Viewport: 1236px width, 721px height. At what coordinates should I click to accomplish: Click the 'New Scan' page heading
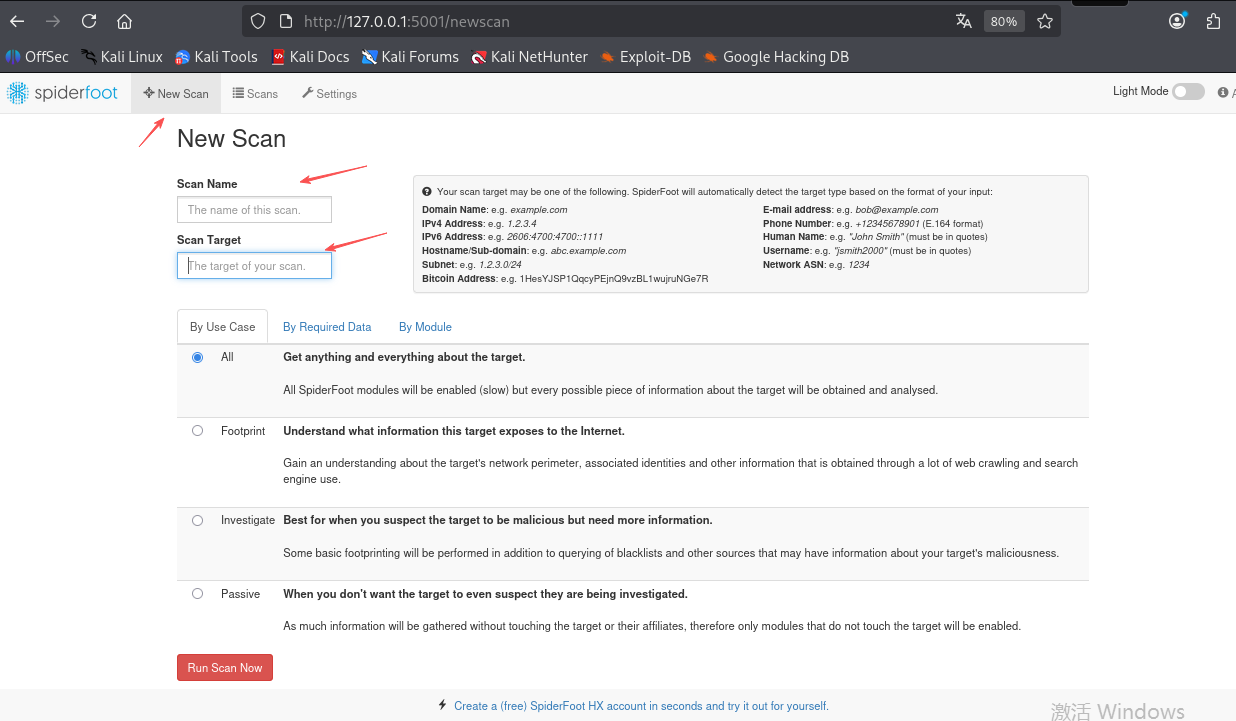pyautogui.click(x=231, y=139)
